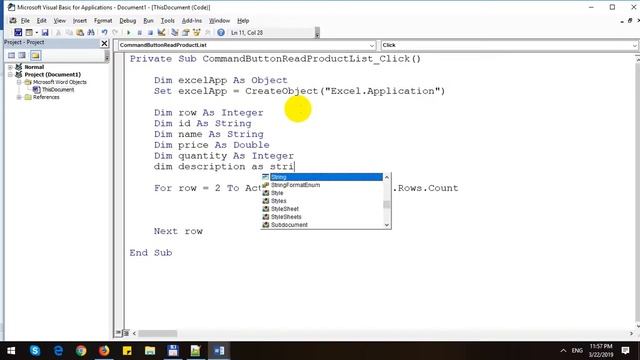Choose String in the autocomplete list
The height and width of the screenshot is (360, 640).
coord(322,177)
